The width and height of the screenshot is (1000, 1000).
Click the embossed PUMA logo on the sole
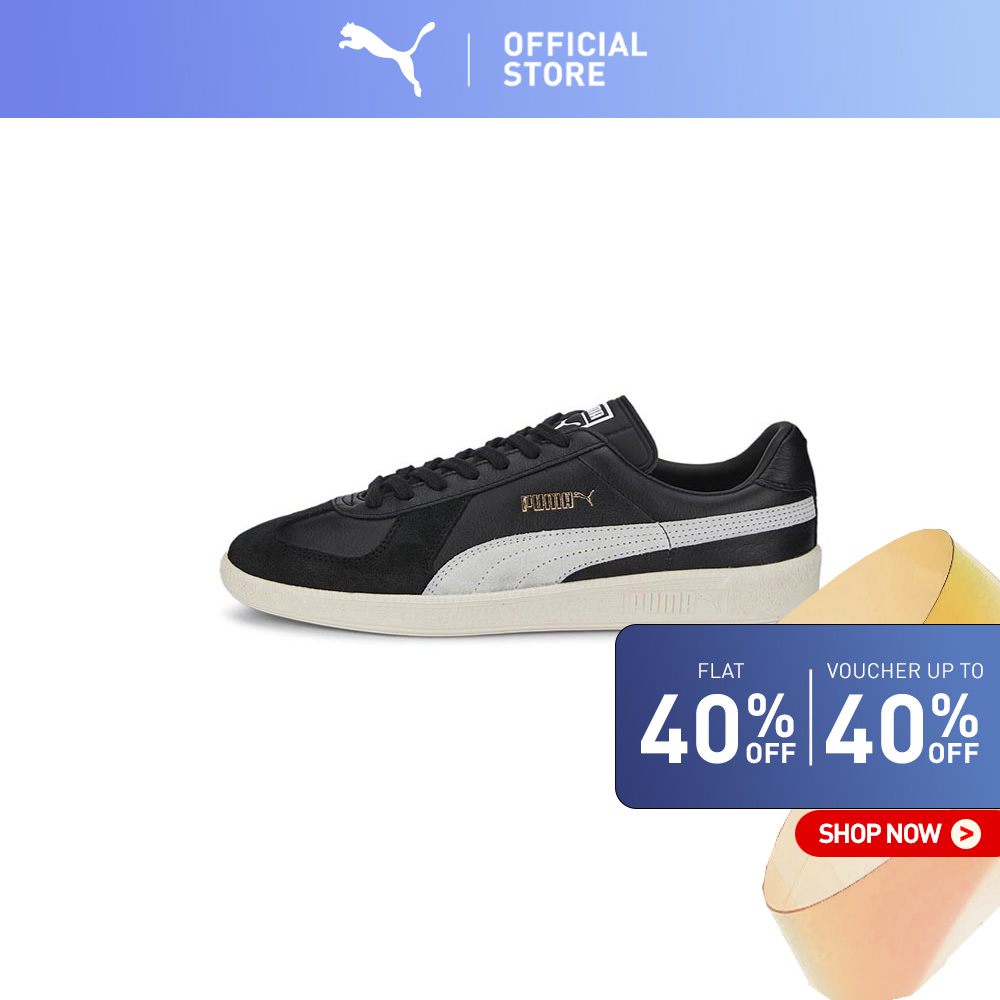tap(660, 602)
